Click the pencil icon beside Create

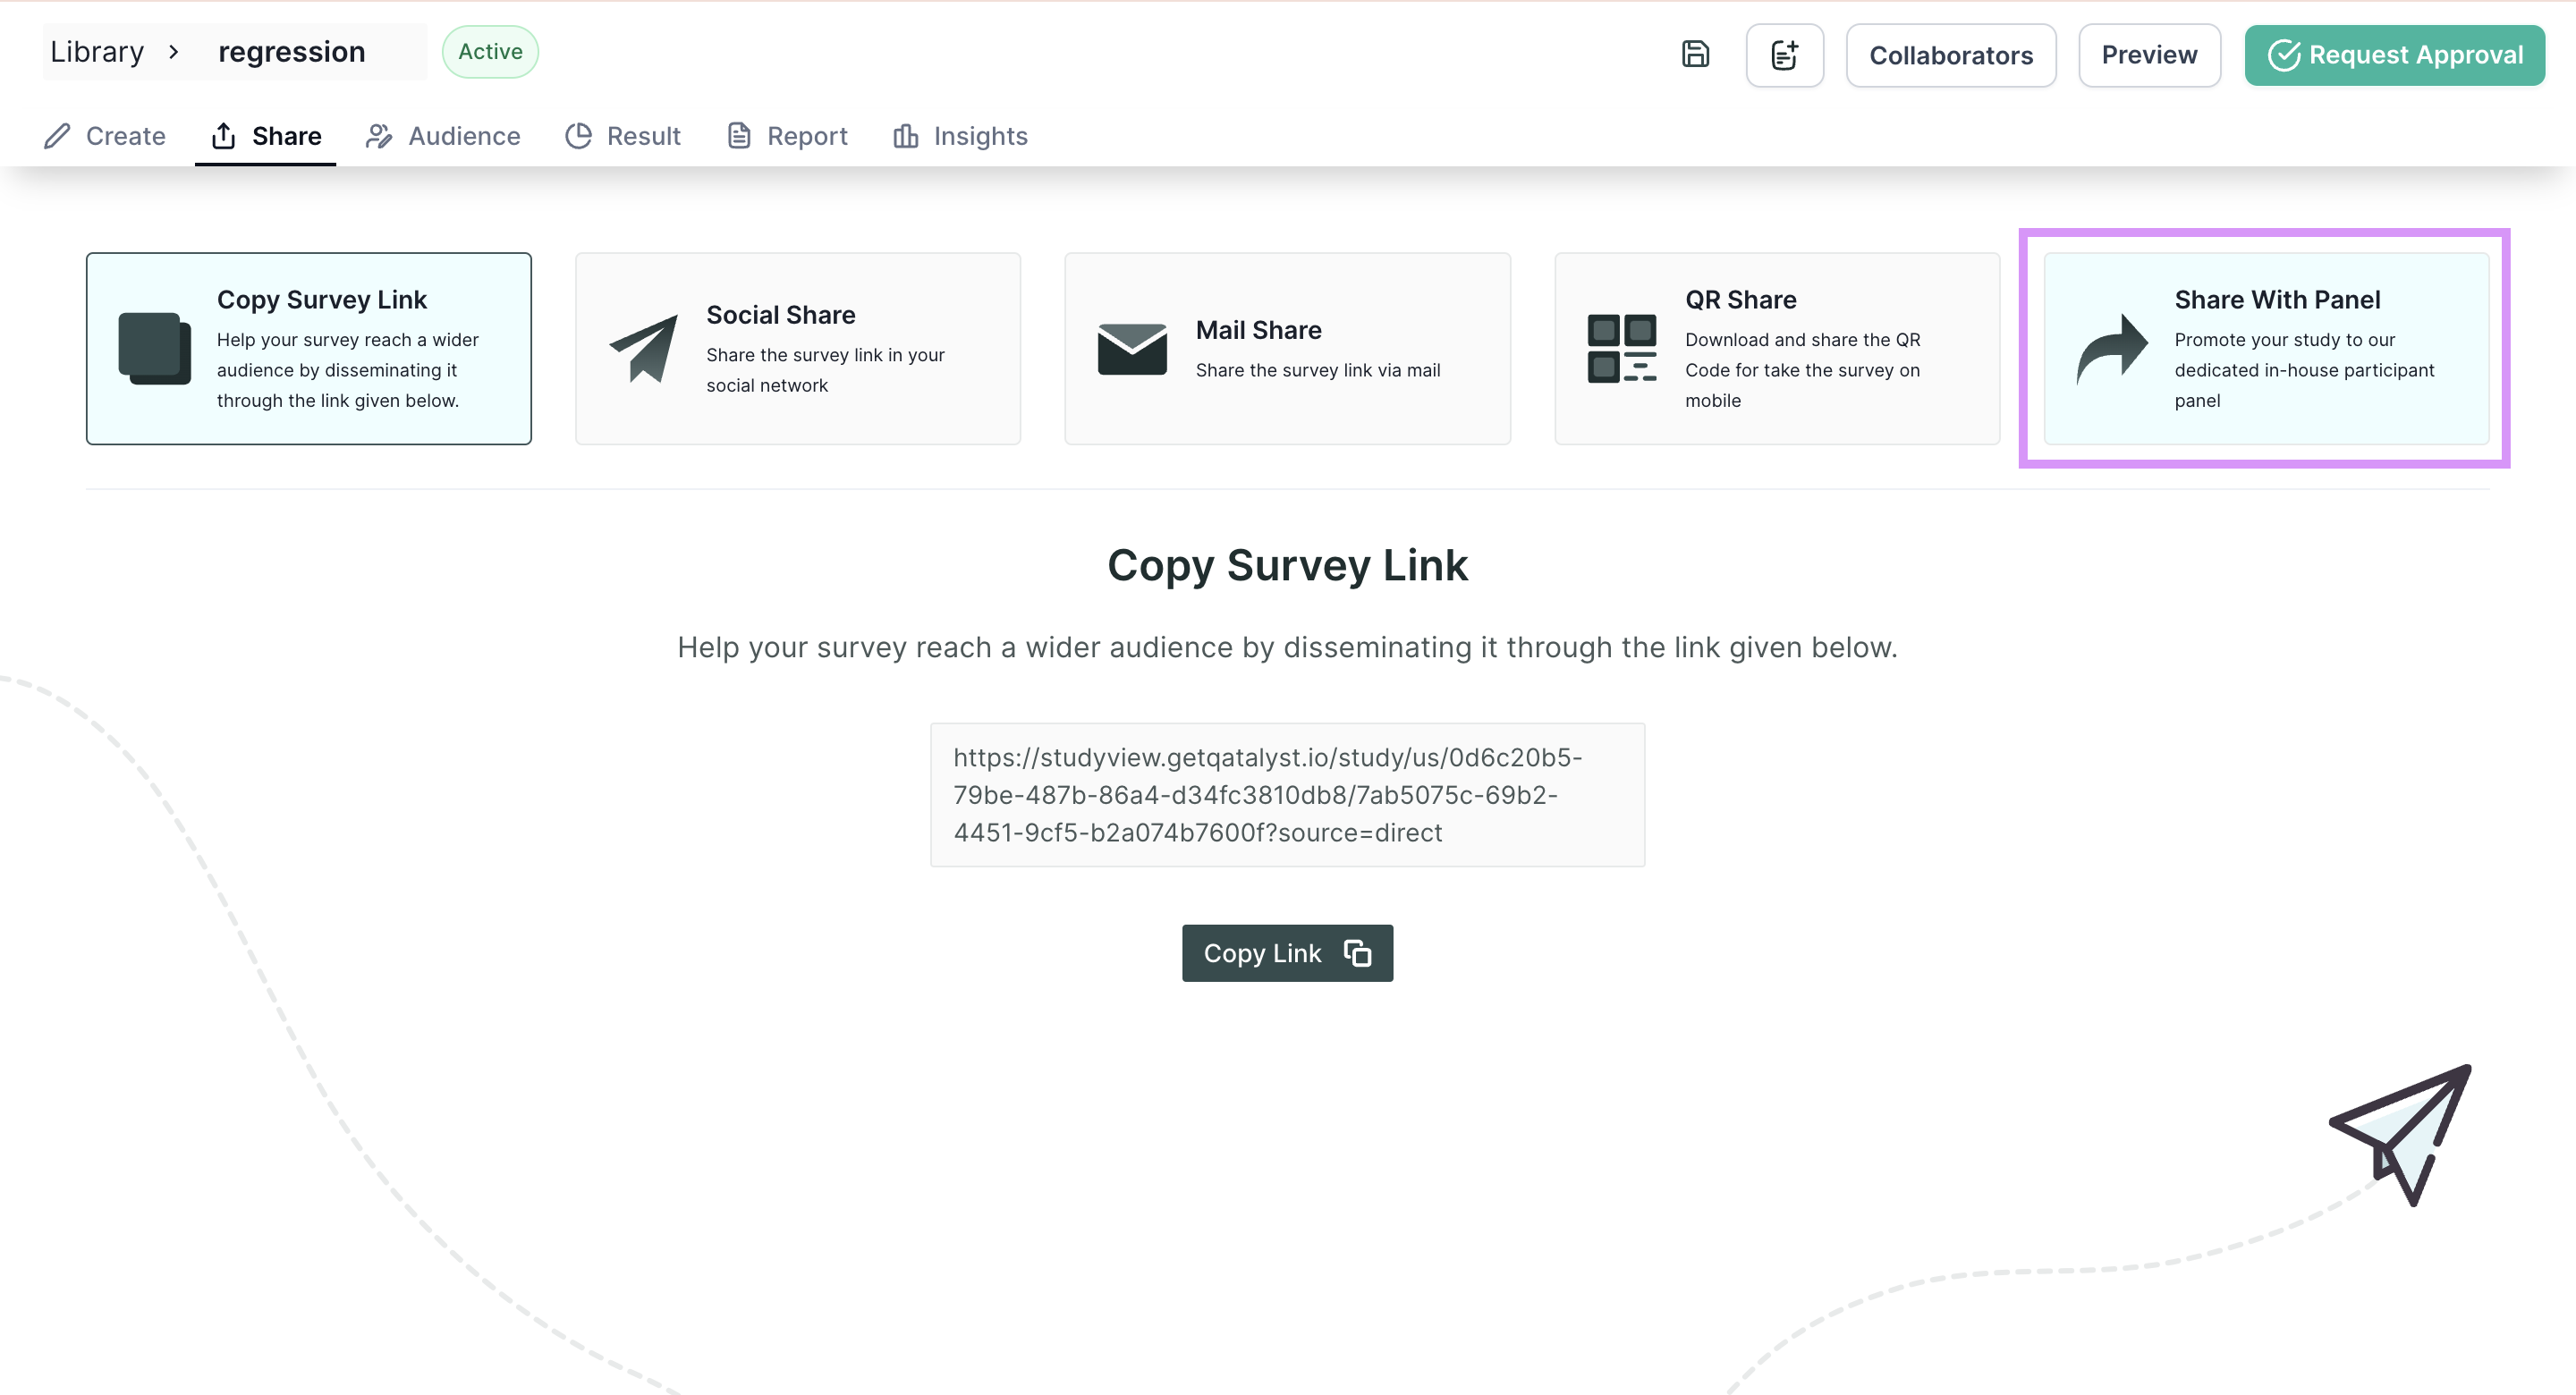click(57, 136)
